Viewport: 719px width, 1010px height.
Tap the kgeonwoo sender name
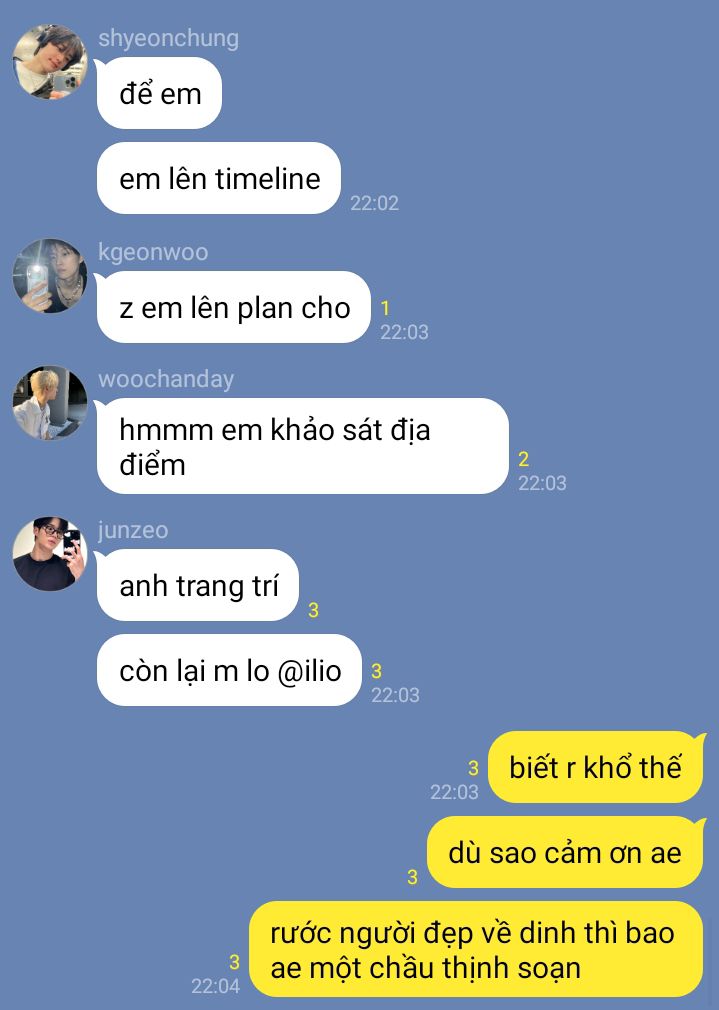point(153,252)
